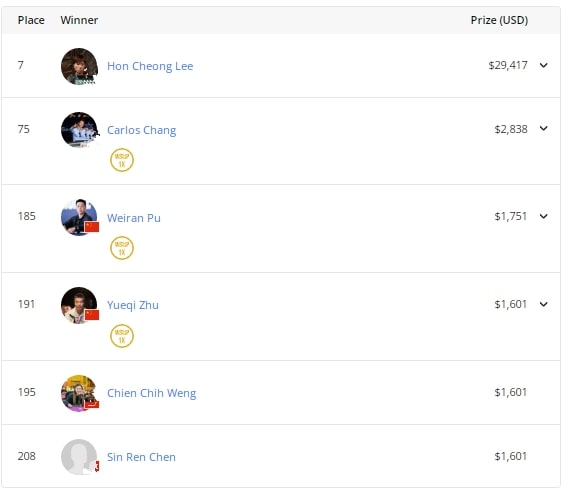
Task: Click Yueqi Zhu's WSOP 1X bracelet badge
Action: [x=122, y=336]
